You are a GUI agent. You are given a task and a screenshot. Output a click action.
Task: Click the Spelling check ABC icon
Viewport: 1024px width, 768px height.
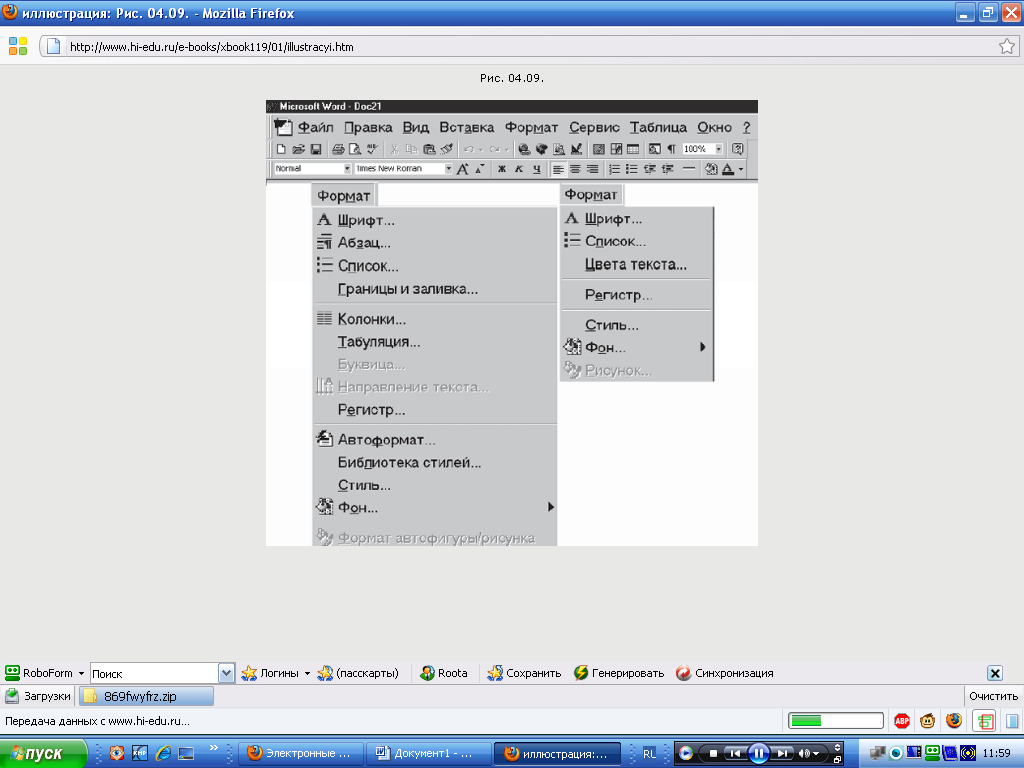(372, 149)
